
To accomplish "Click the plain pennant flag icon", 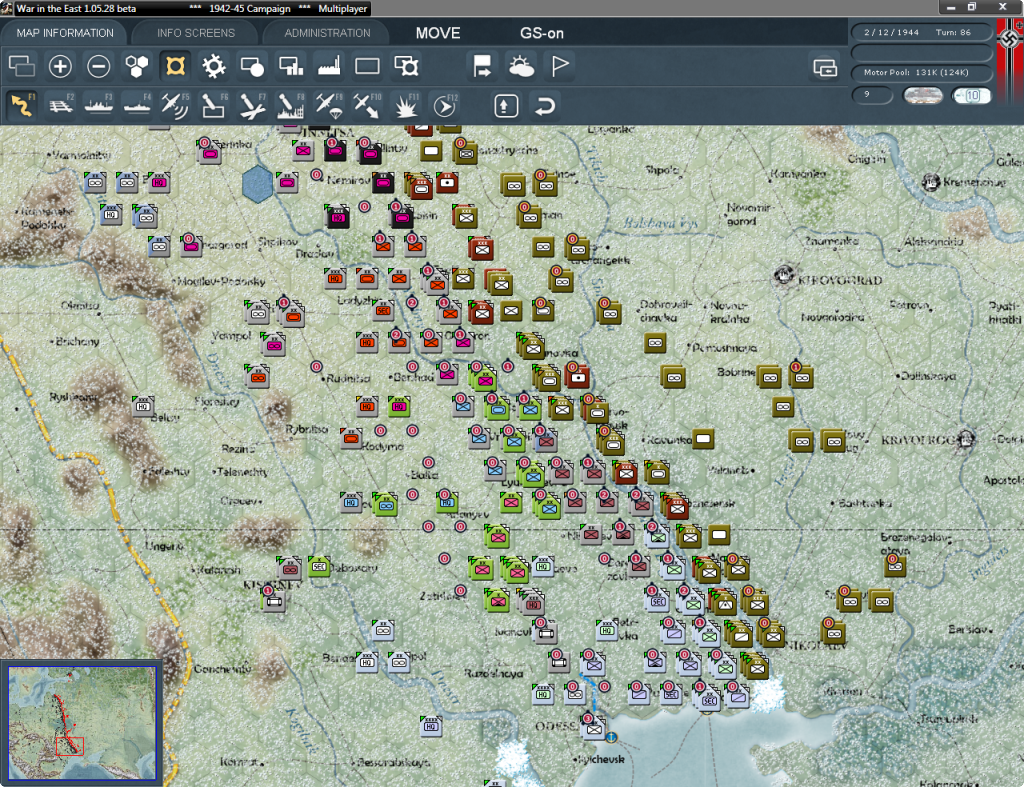I will 560,66.
